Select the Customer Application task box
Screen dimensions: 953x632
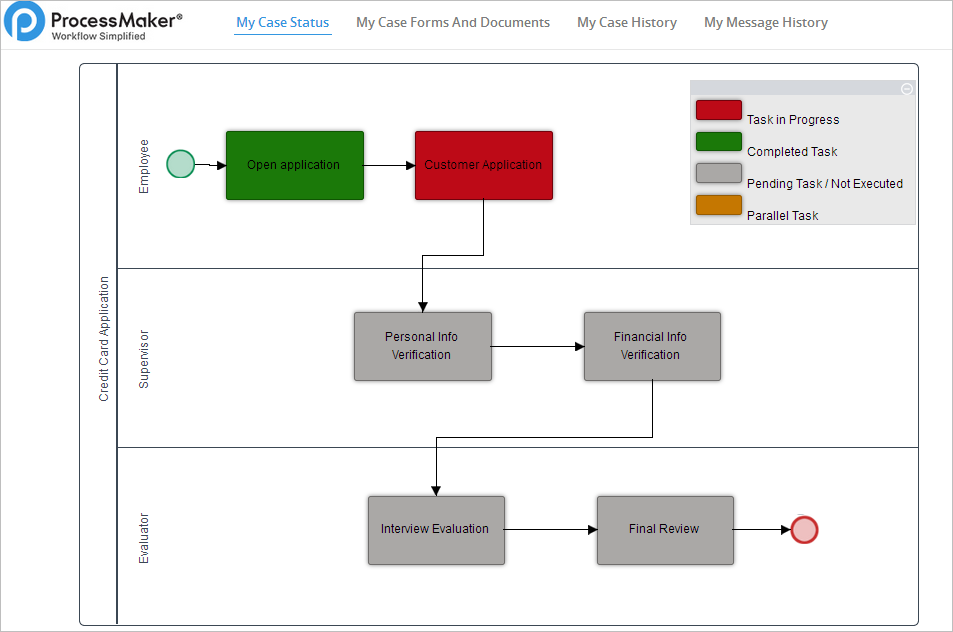tap(483, 165)
